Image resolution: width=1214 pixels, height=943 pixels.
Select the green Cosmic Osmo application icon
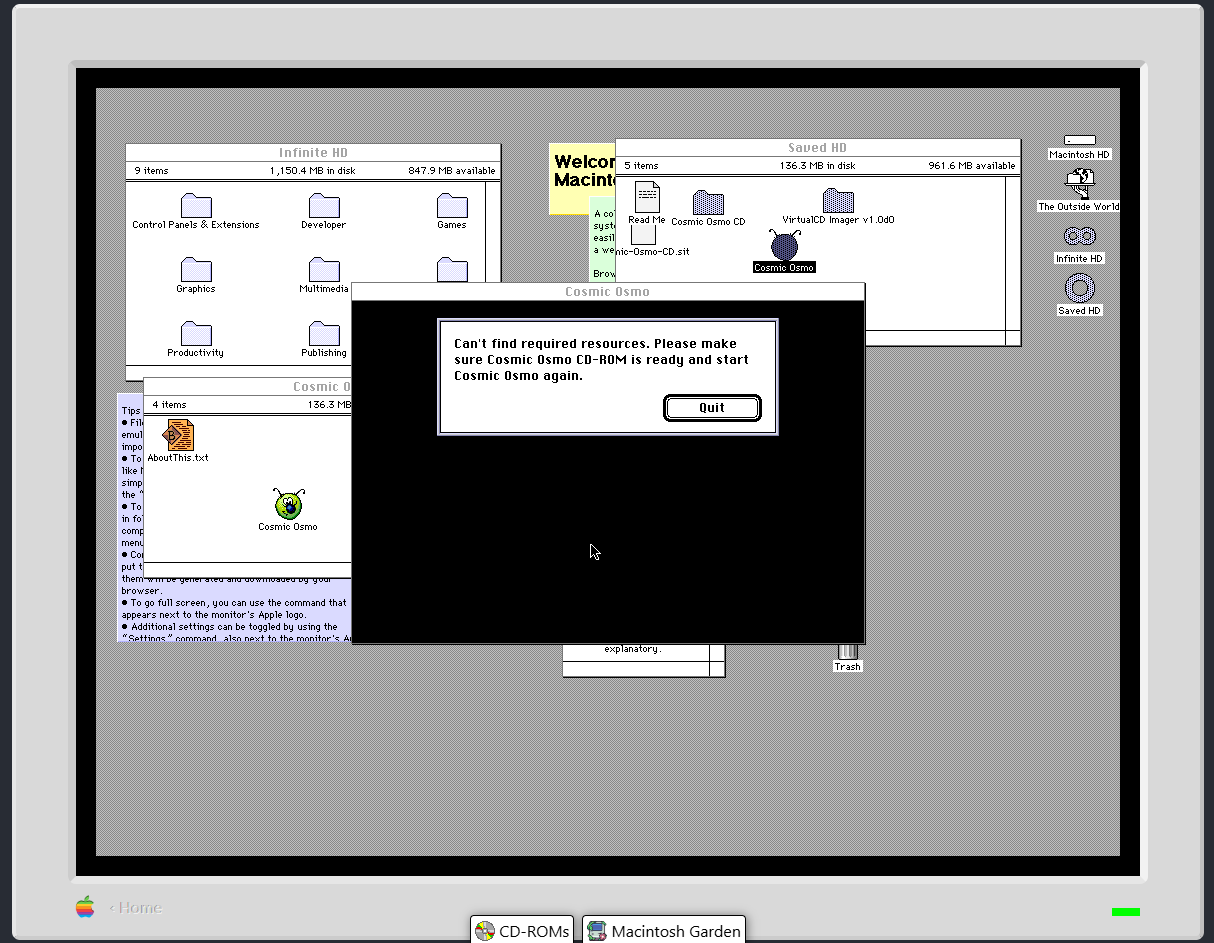click(289, 504)
